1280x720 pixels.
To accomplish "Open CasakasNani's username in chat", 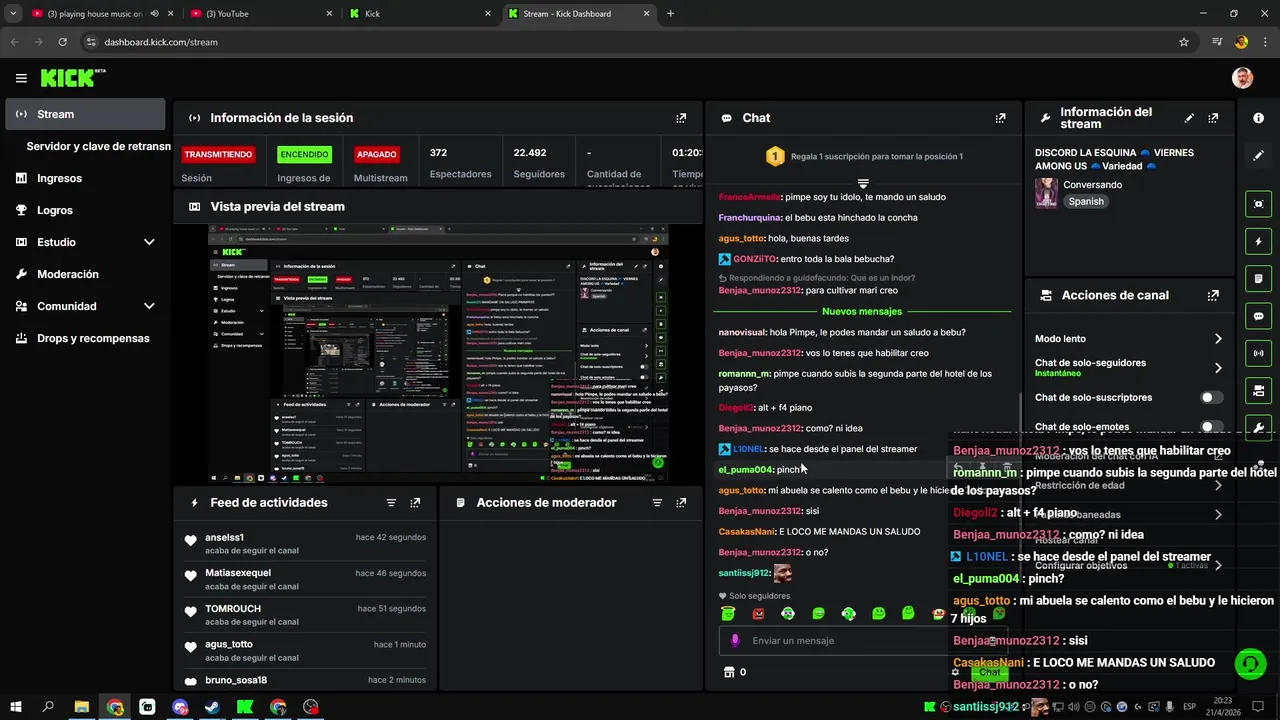I will [746, 532].
